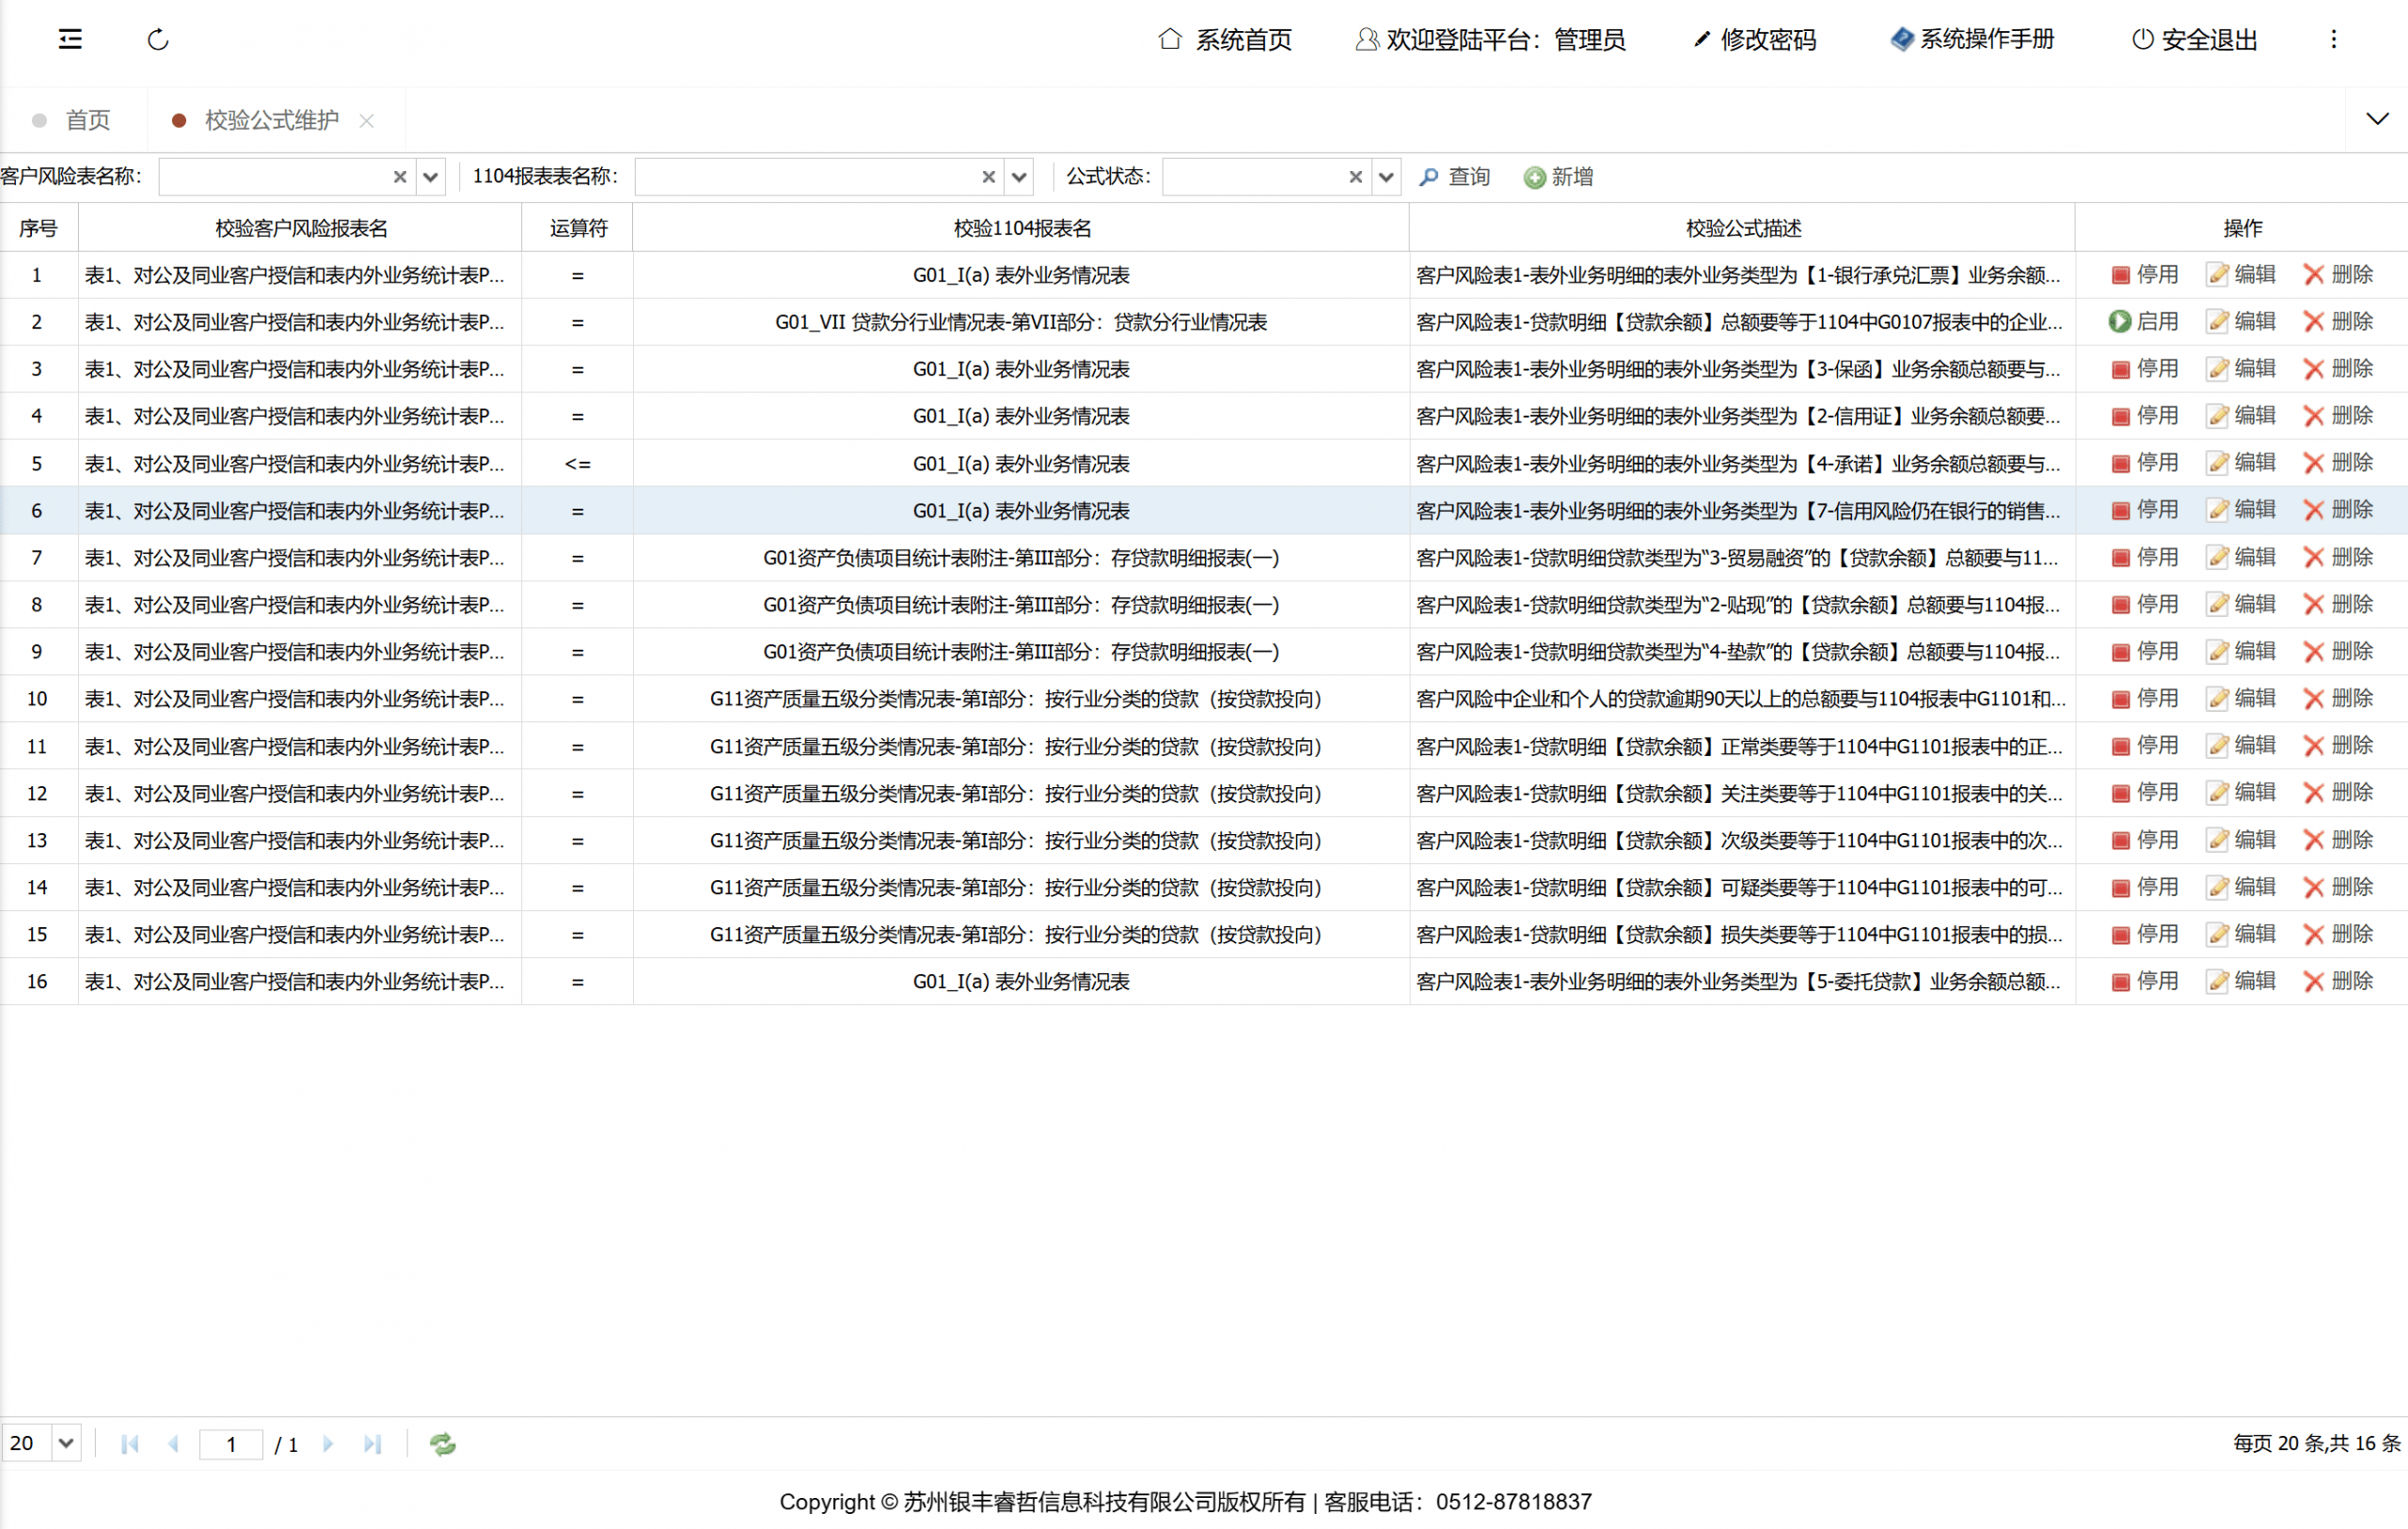
Task: Click the refresh page icon in header
Action: click(158, 39)
